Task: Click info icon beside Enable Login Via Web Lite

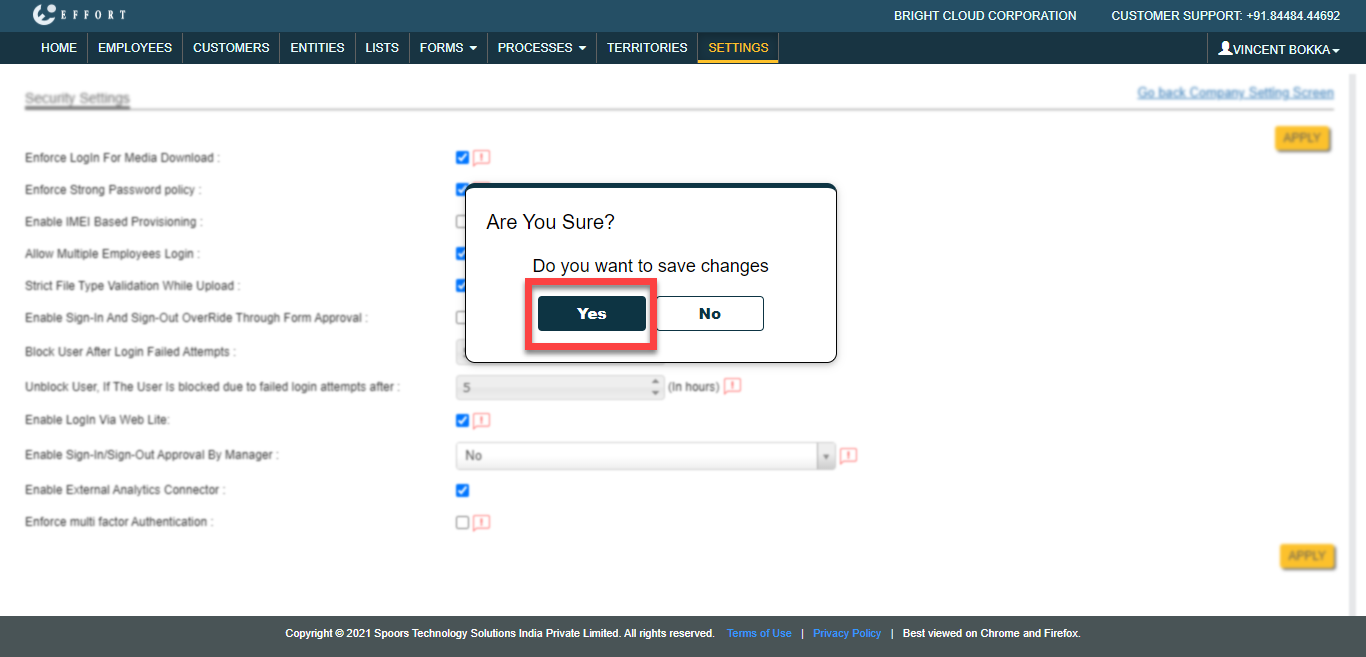Action: click(x=482, y=420)
